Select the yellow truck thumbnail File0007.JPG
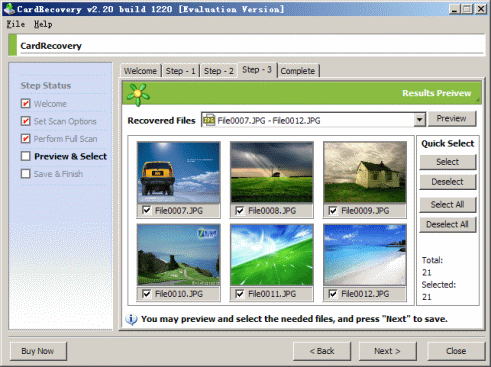Viewport: 491px width, 367px height. 179,172
